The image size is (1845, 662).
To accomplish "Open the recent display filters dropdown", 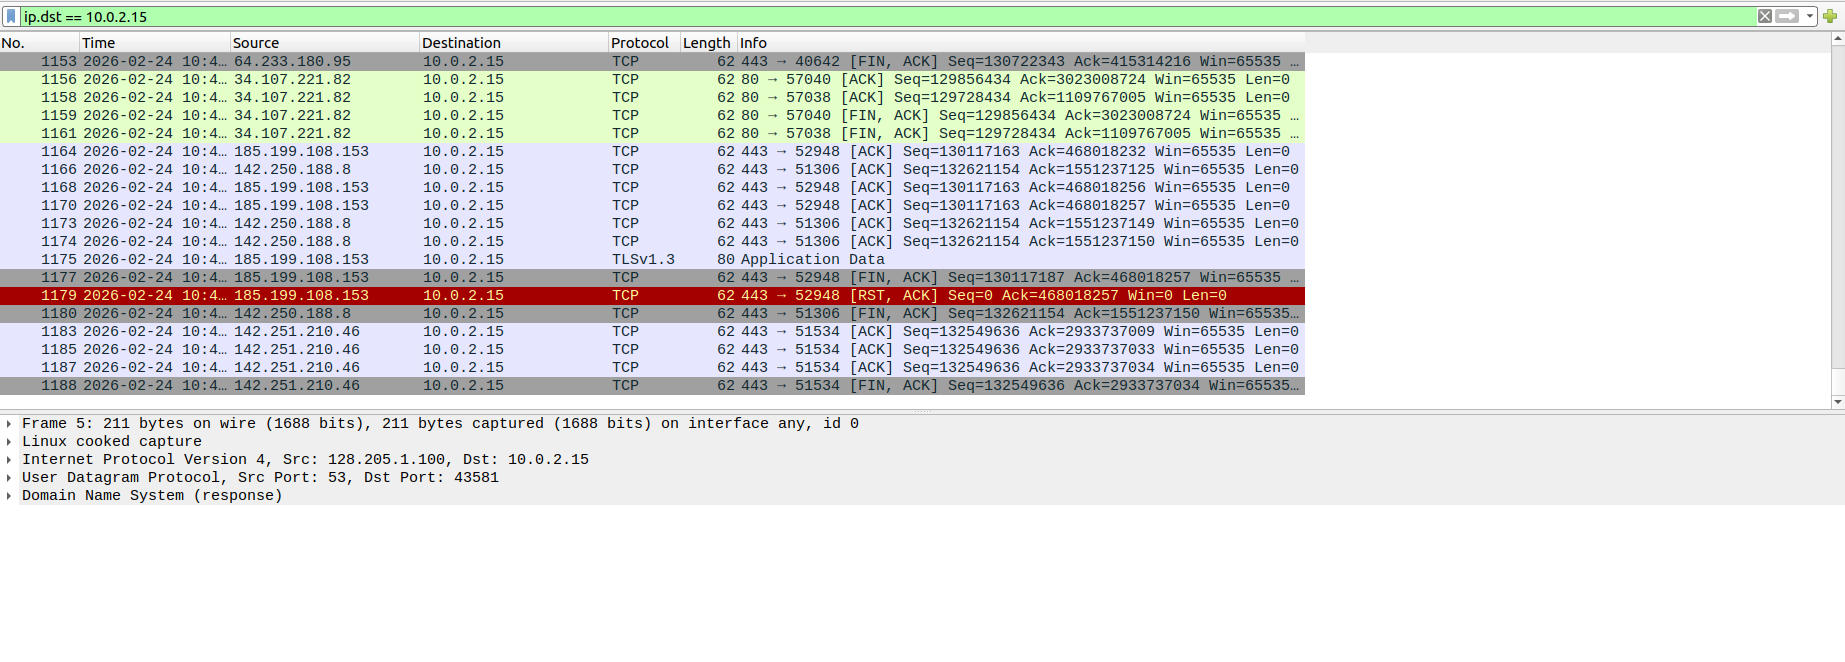I will point(1810,16).
